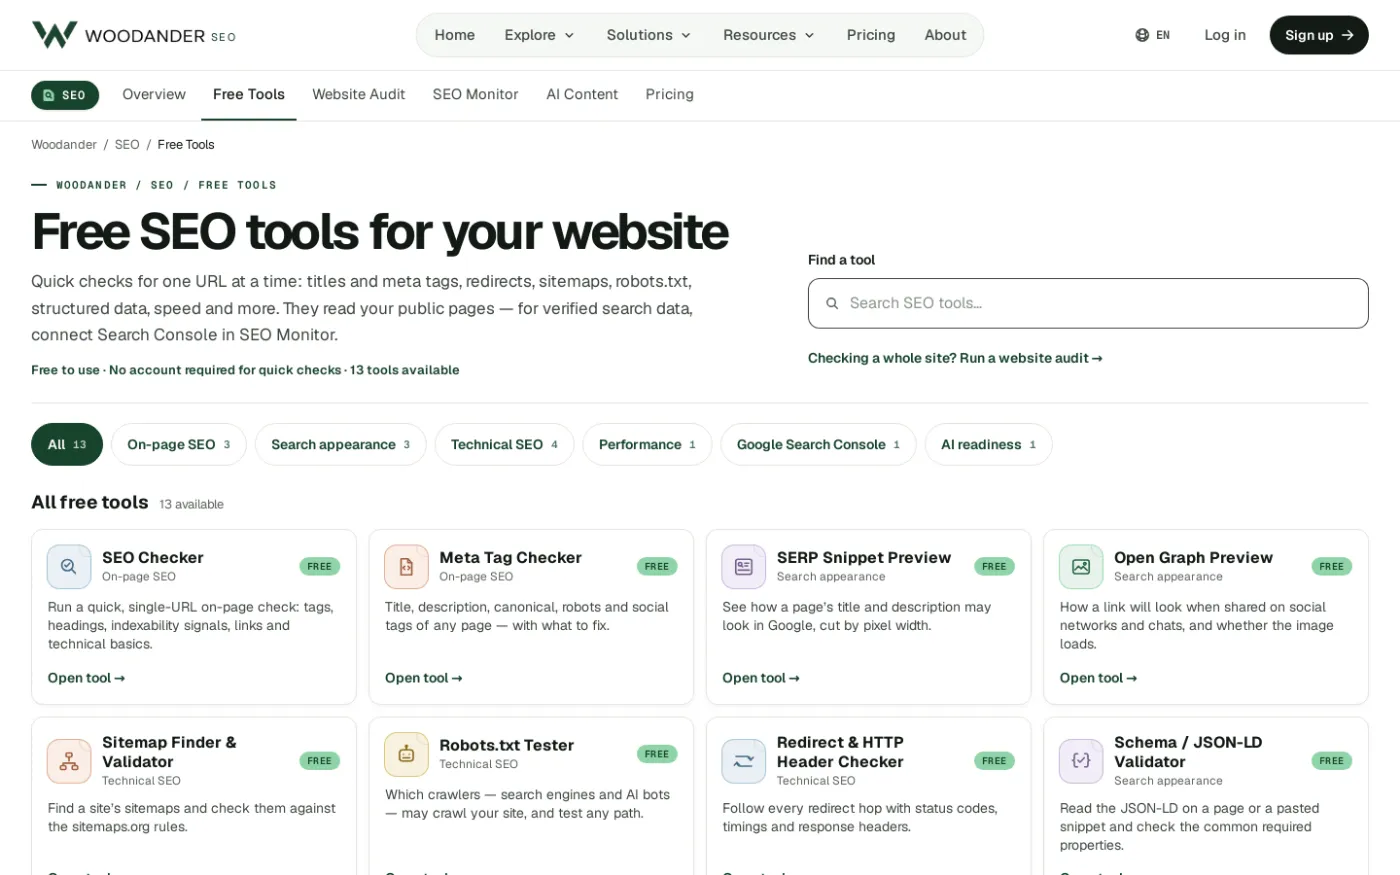This screenshot has width=1400, height=875.
Task: Open tool link for Open Graph Preview
Action: point(1099,678)
